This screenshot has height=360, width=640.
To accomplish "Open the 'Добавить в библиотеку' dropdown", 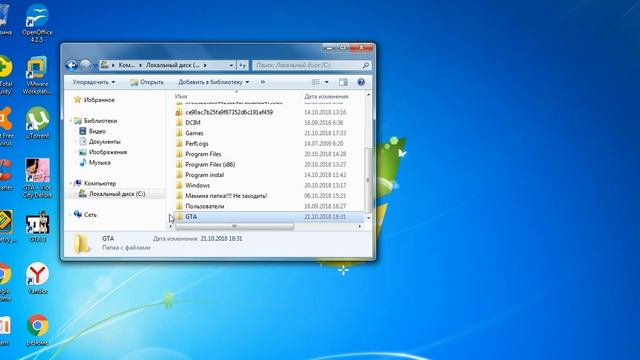I will [x=213, y=82].
